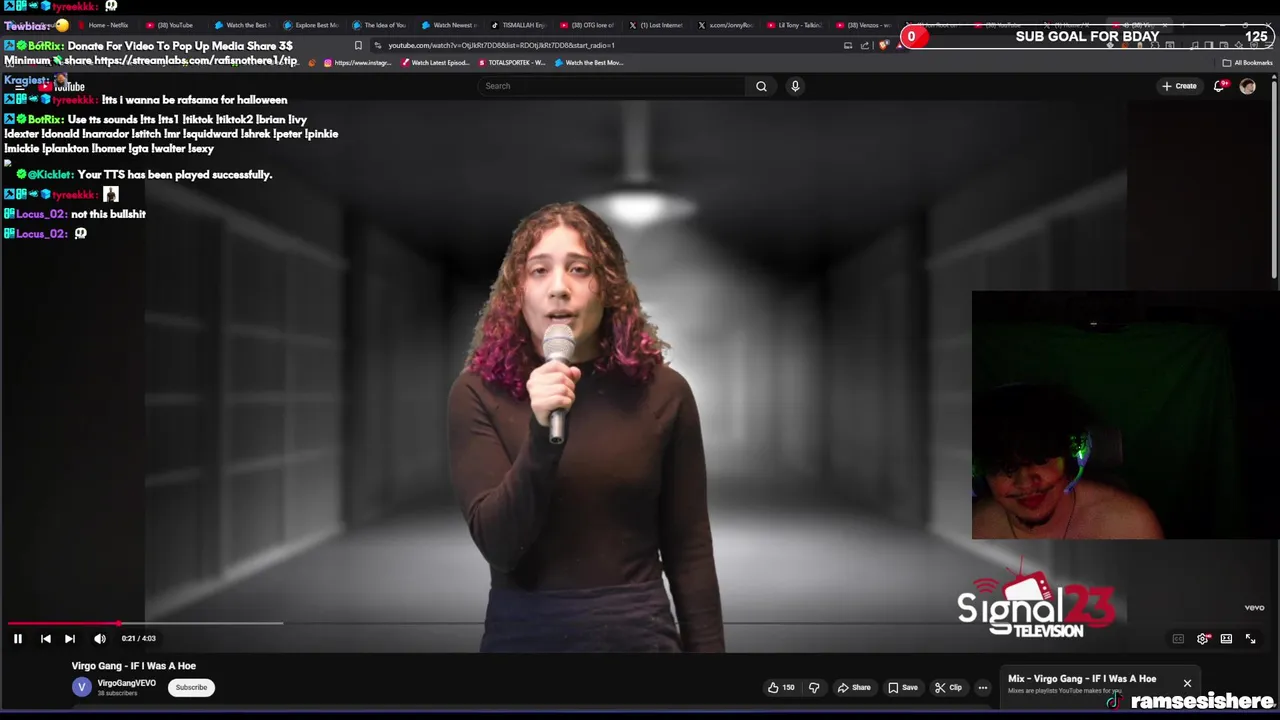The width and height of the screenshot is (1280, 720).
Task: Save the video to a playlist
Action: pyautogui.click(x=903, y=687)
